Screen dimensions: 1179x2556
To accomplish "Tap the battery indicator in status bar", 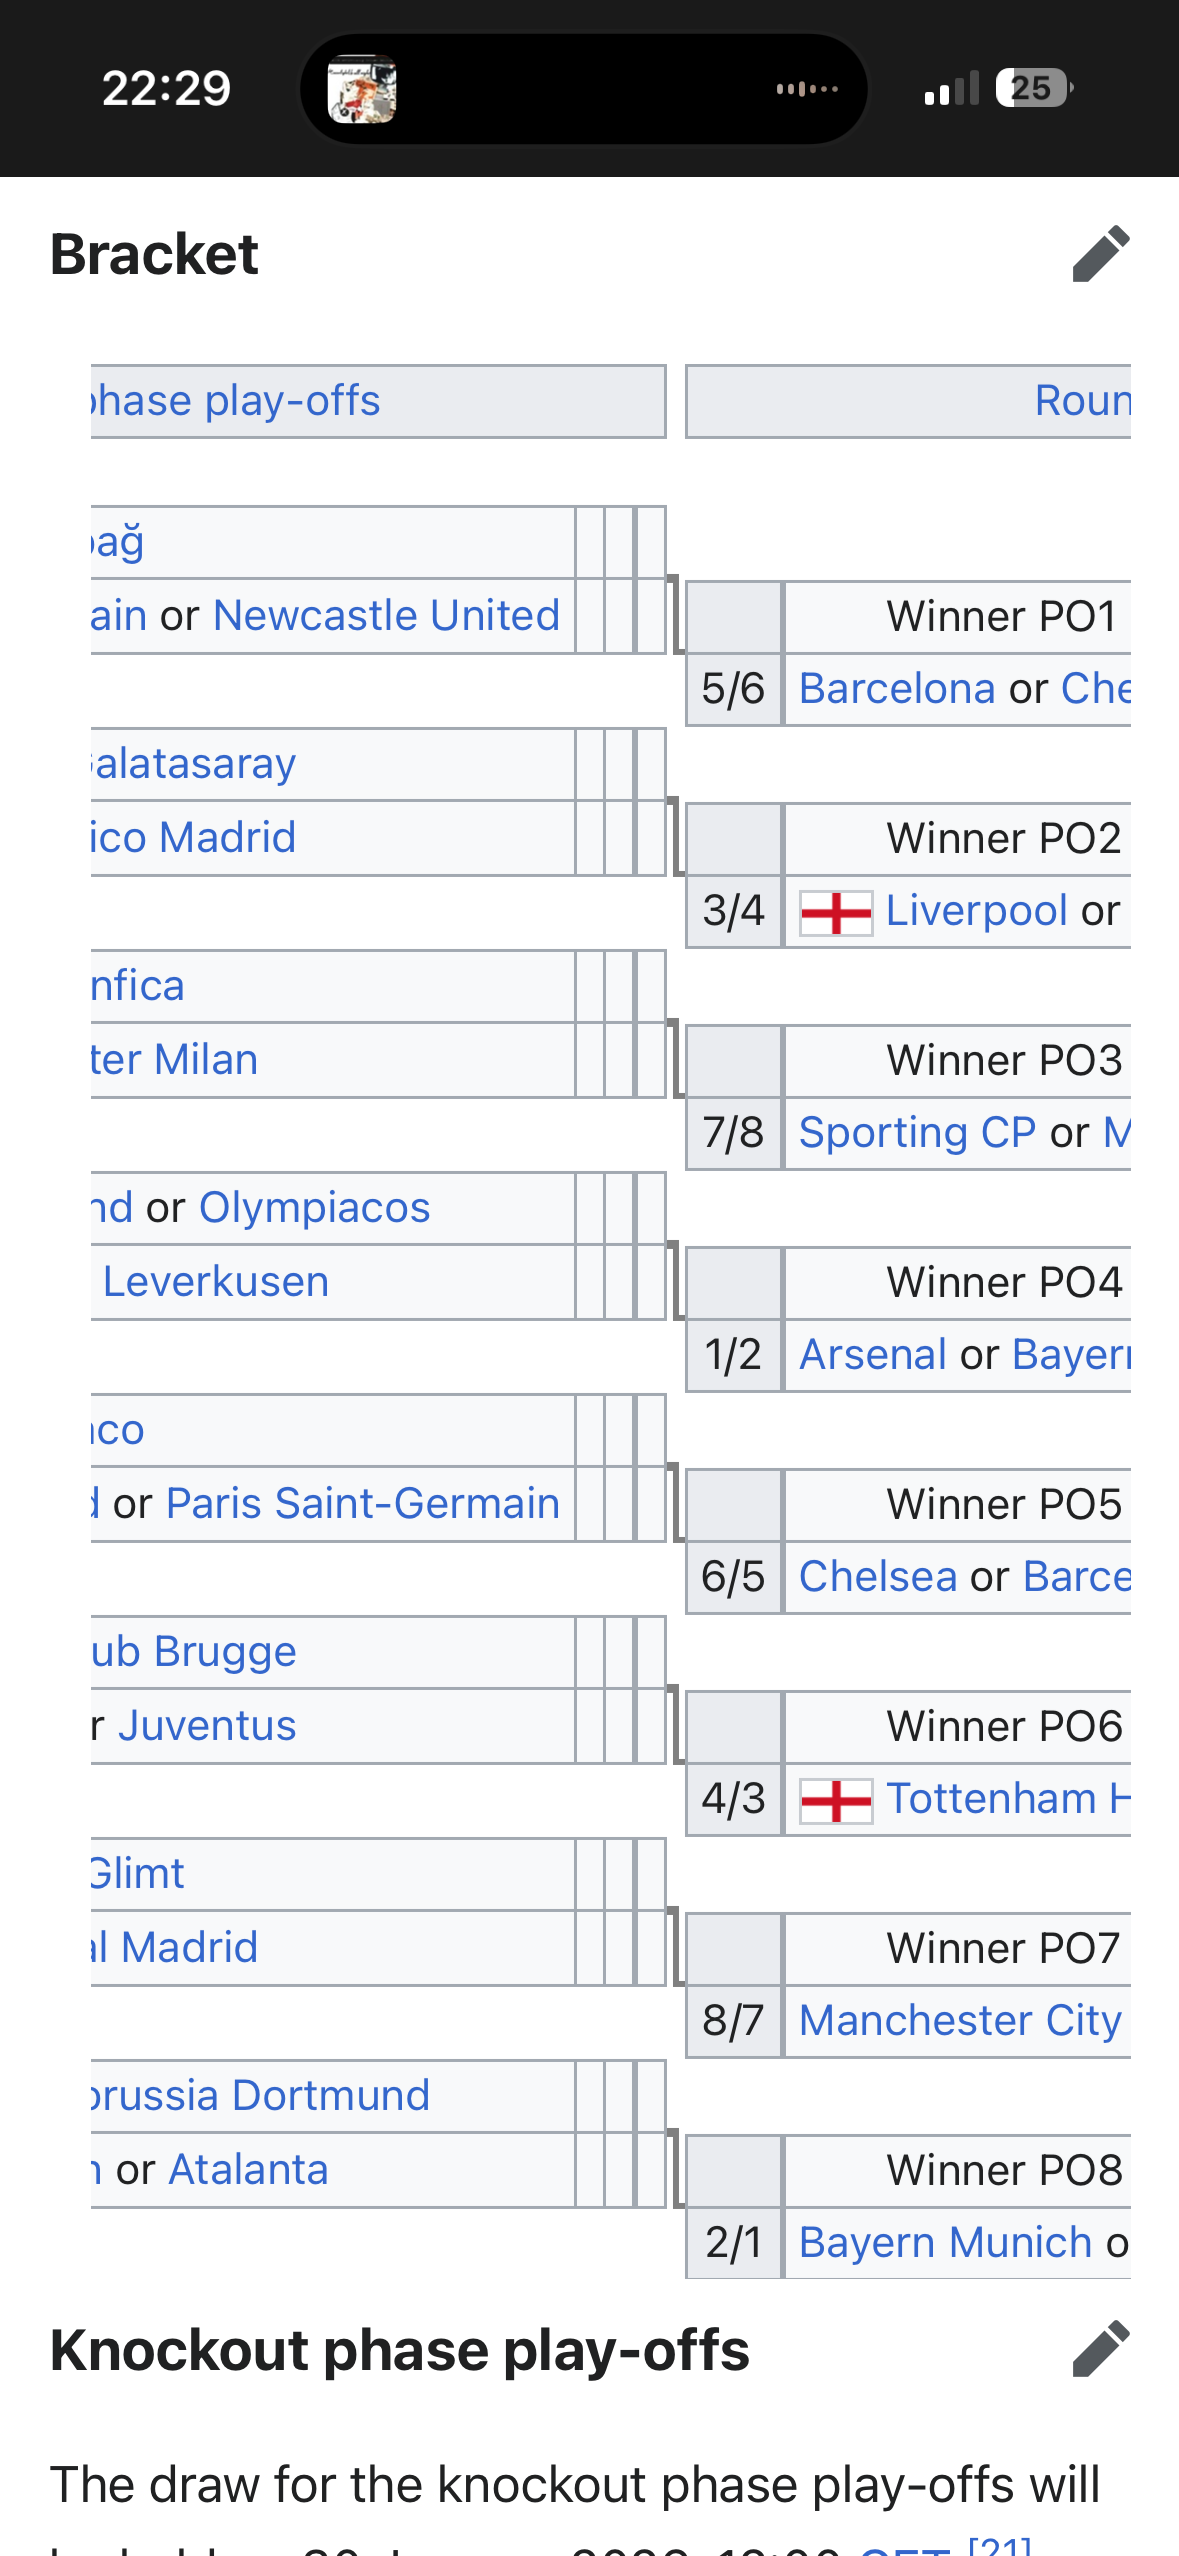I will (x=1033, y=89).
